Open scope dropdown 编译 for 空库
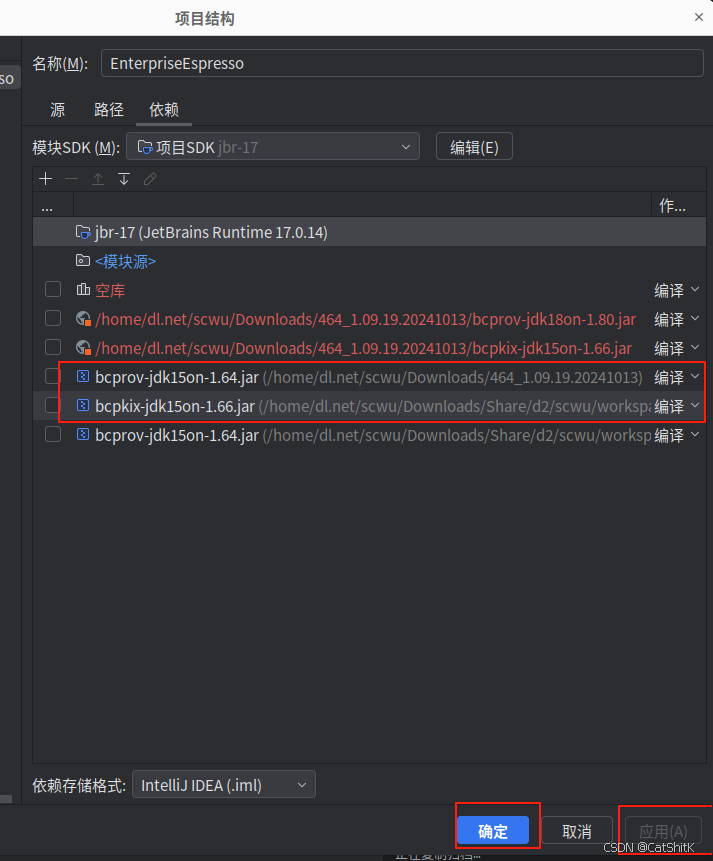The height and width of the screenshot is (861, 713). tap(677, 290)
